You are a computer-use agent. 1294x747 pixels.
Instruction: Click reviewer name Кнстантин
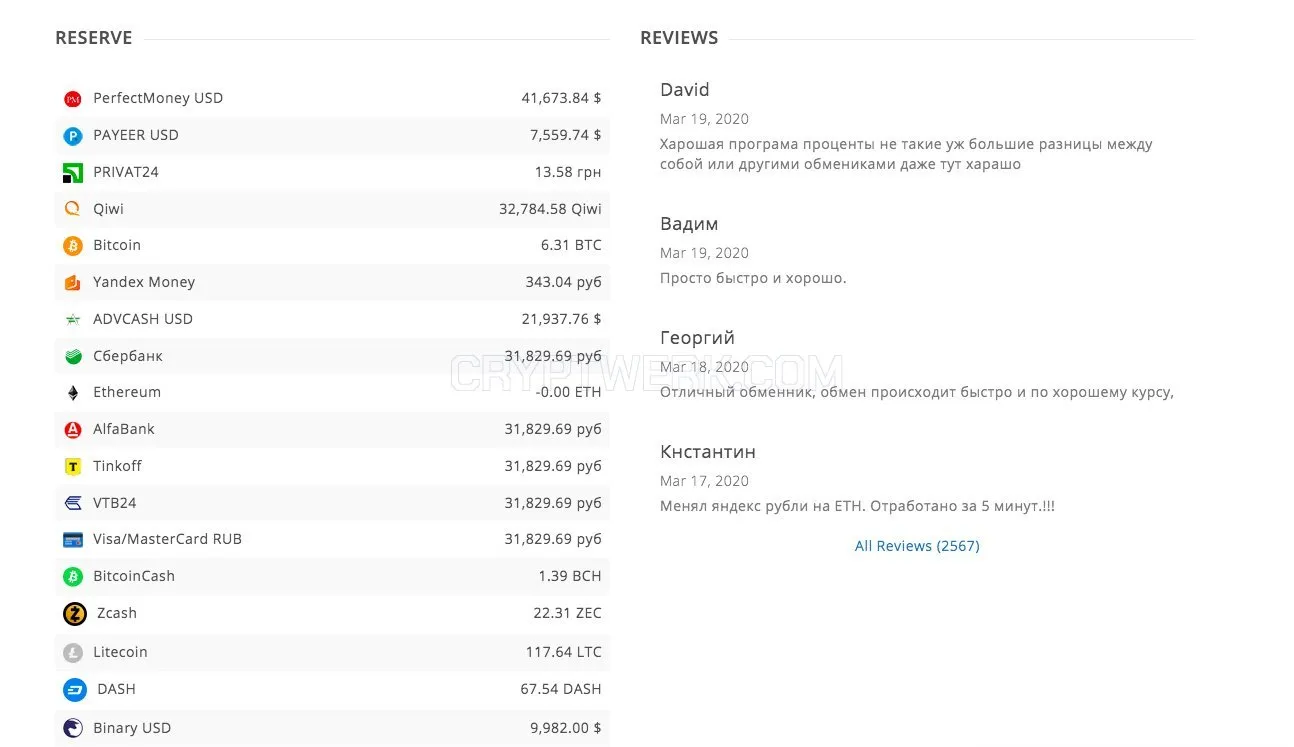(x=708, y=452)
